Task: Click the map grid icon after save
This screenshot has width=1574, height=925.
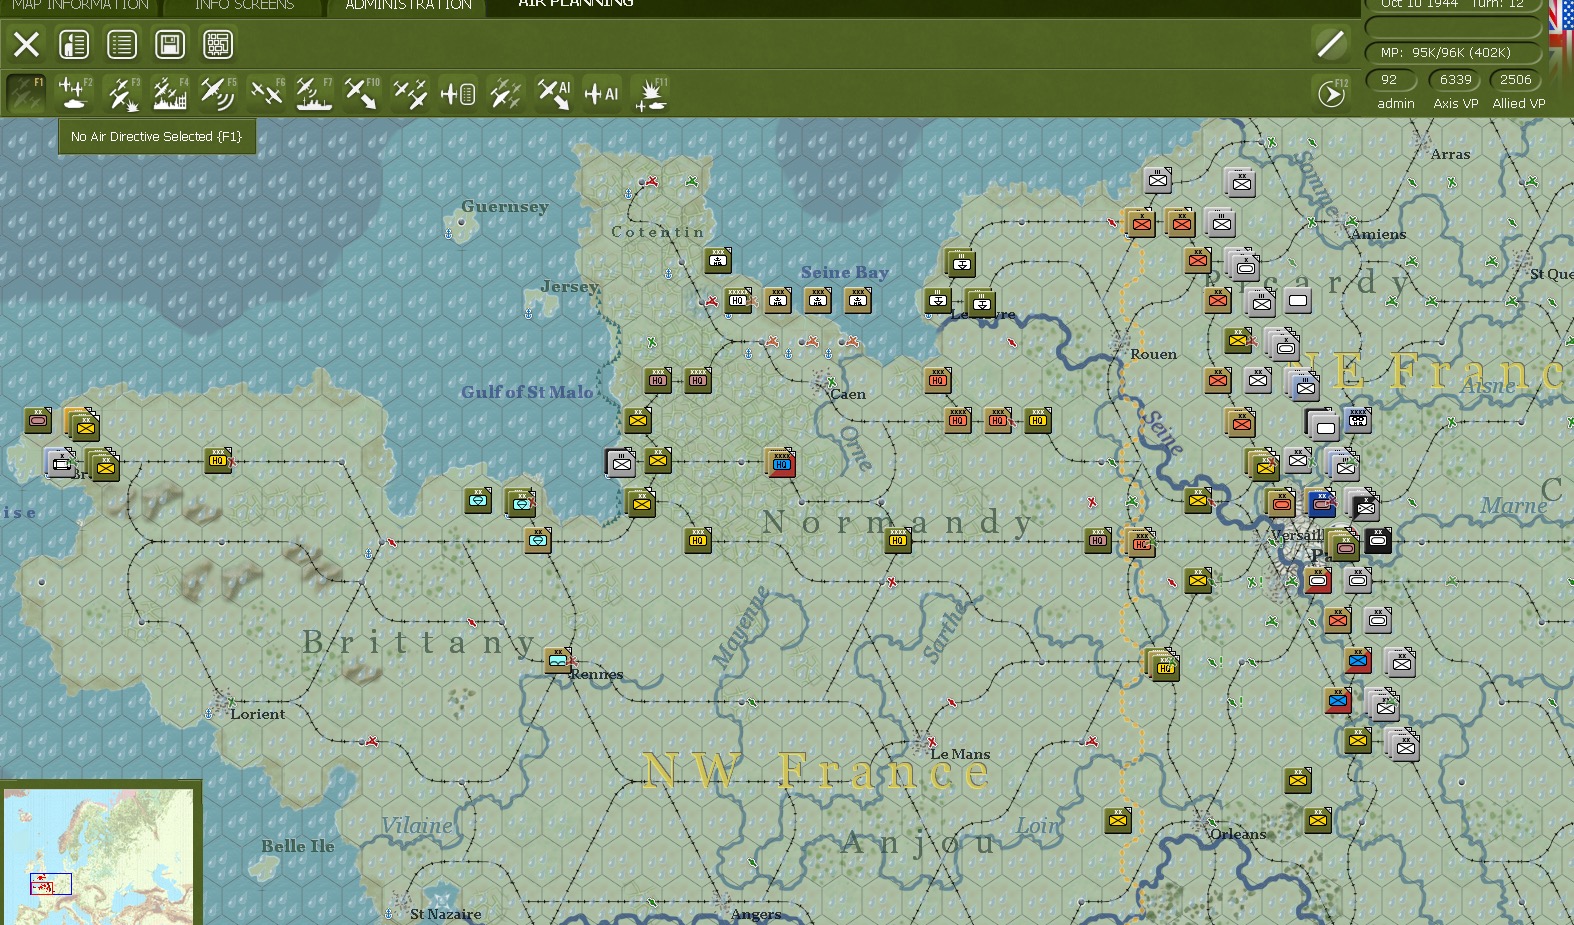Action: pos(218,44)
